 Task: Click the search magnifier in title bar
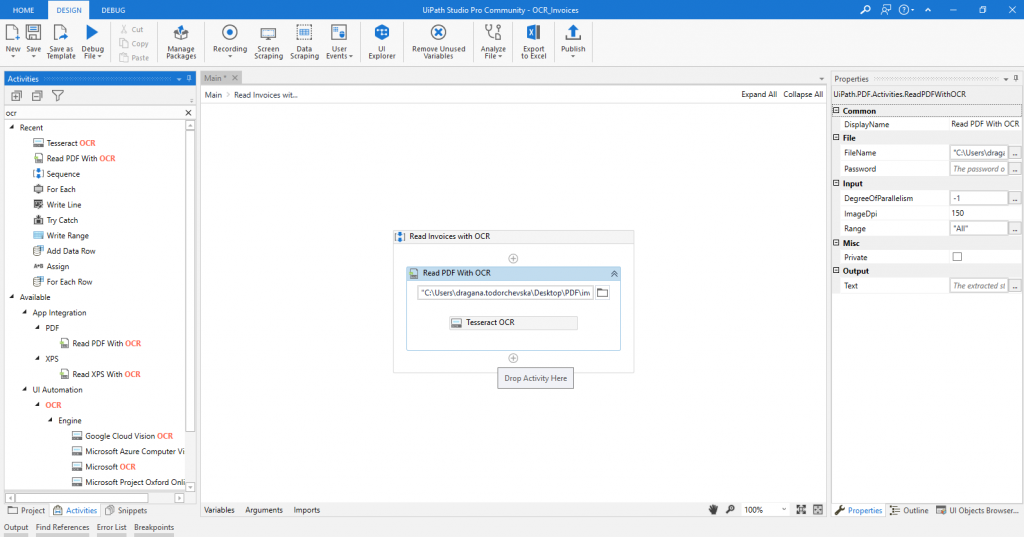[x=865, y=10]
